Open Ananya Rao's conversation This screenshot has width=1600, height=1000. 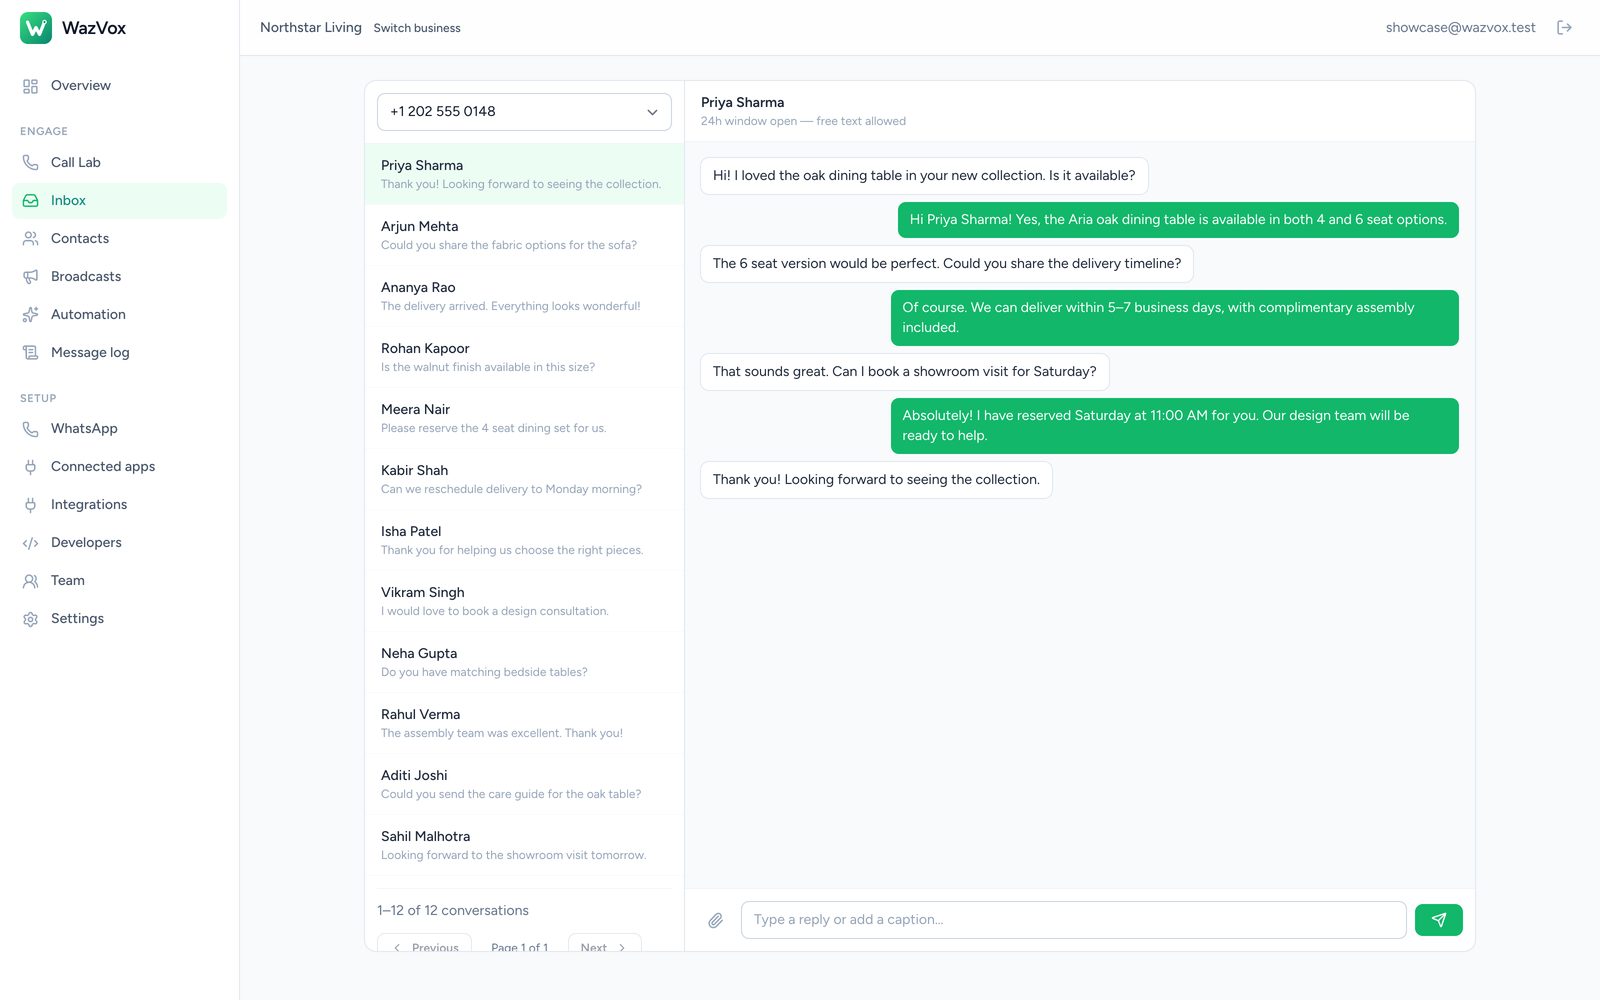point(524,296)
